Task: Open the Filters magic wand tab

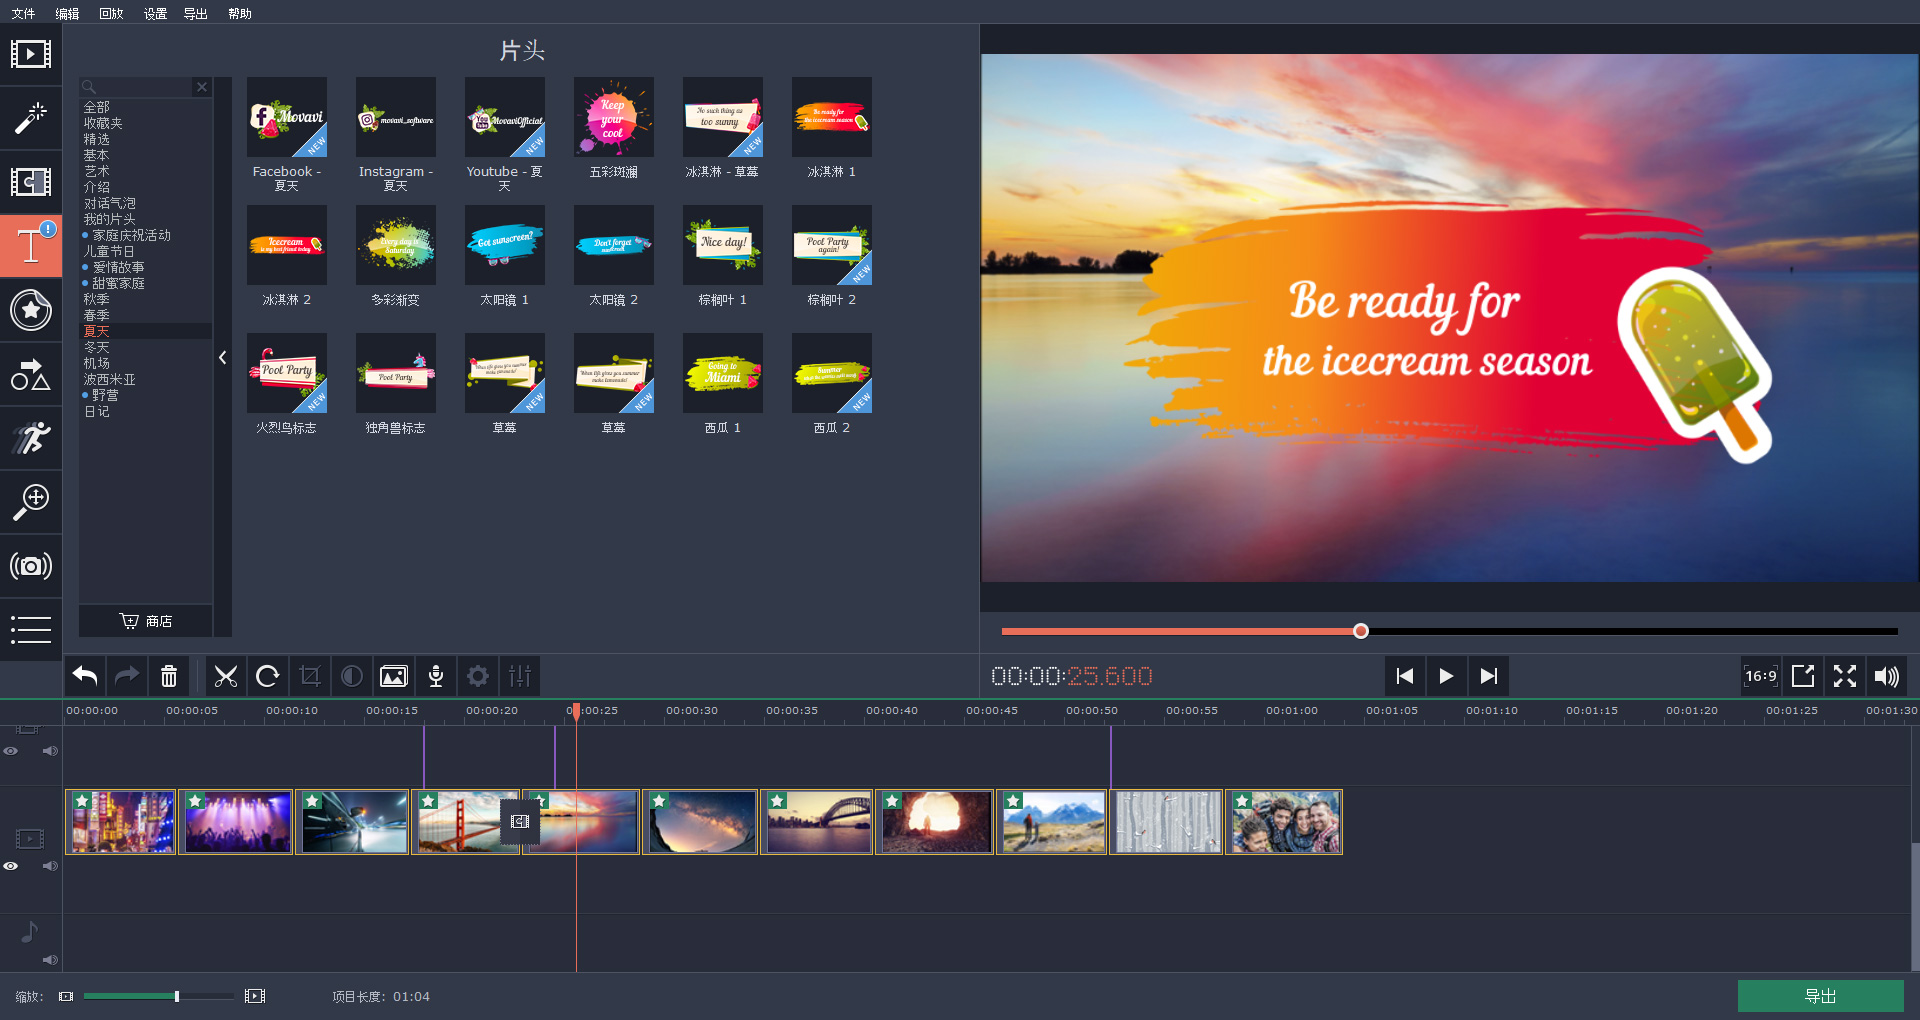Action: (x=30, y=118)
